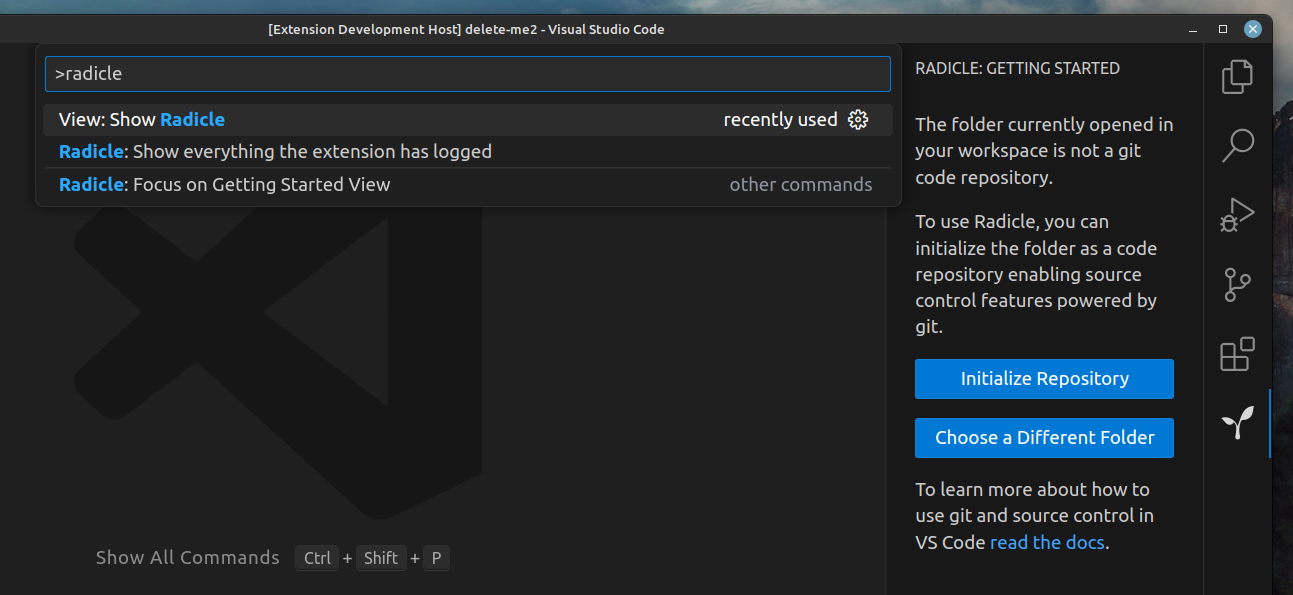Image resolution: width=1293 pixels, height=595 pixels.
Task: Minimize the VS Code window
Action: [x=1192, y=29]
